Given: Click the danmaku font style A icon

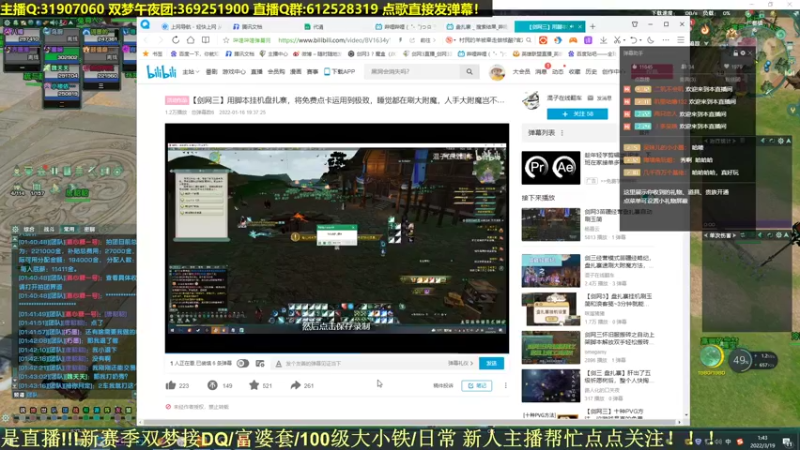Looking at the screenshot, I should [x=278, y=363].
